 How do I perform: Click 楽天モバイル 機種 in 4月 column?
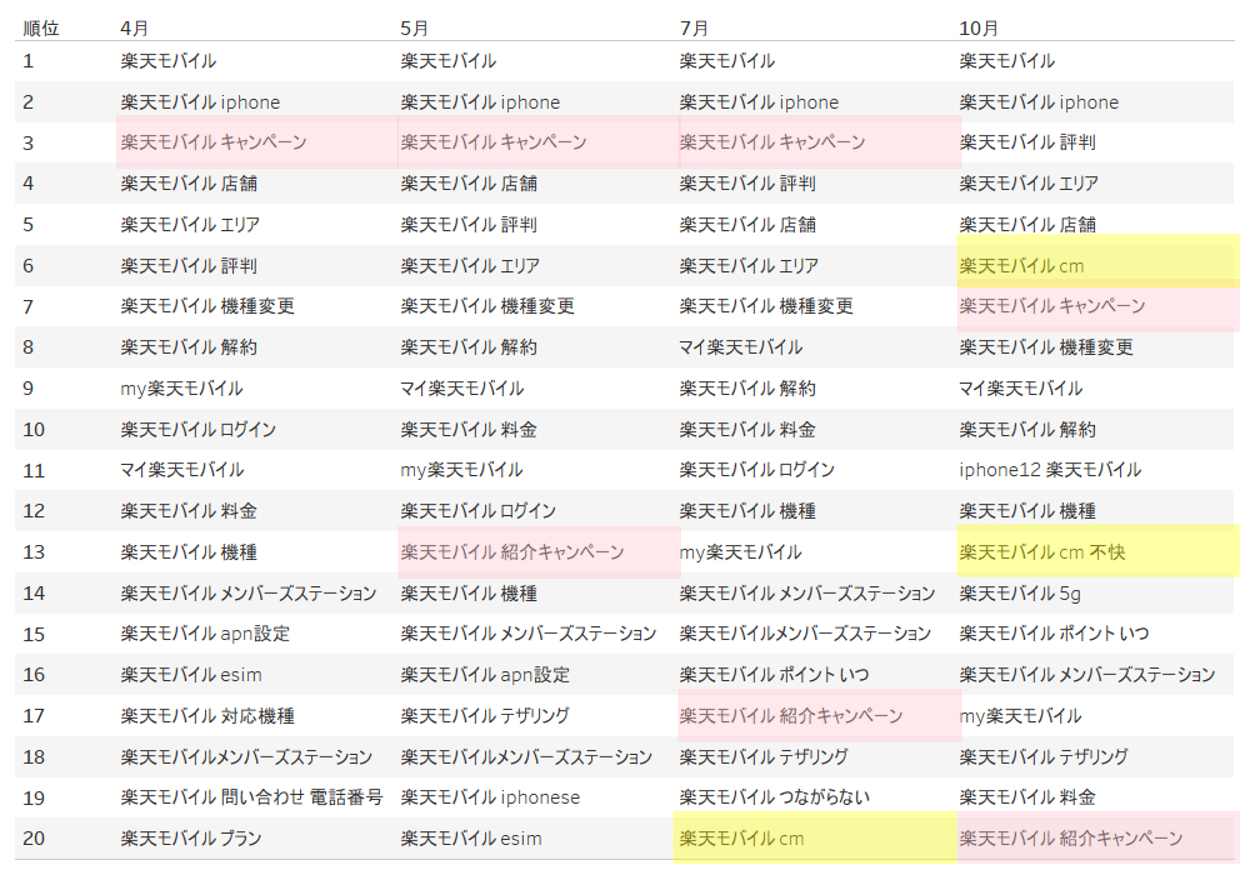(188, 552)
